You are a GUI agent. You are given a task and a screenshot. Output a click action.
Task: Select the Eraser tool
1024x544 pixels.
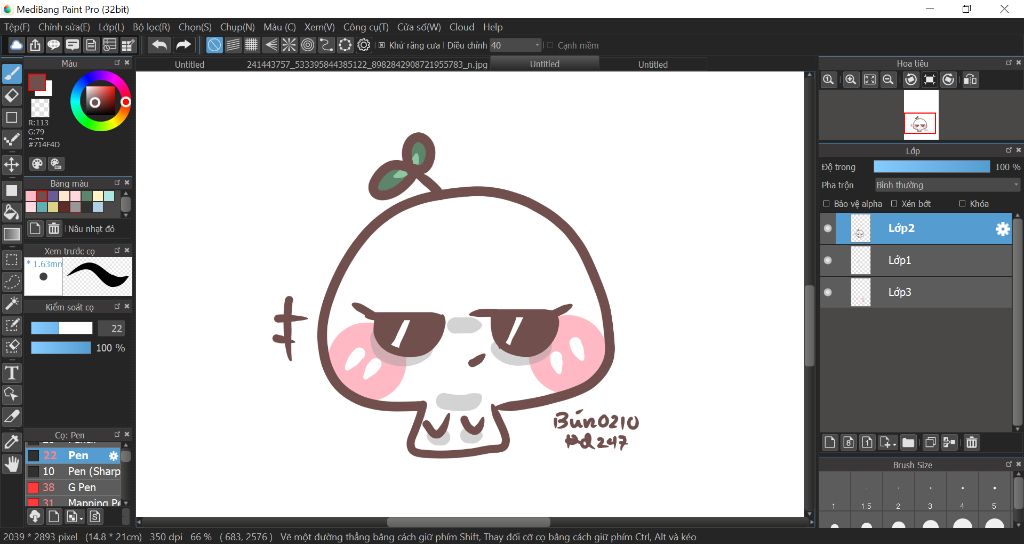coord(12,96)
